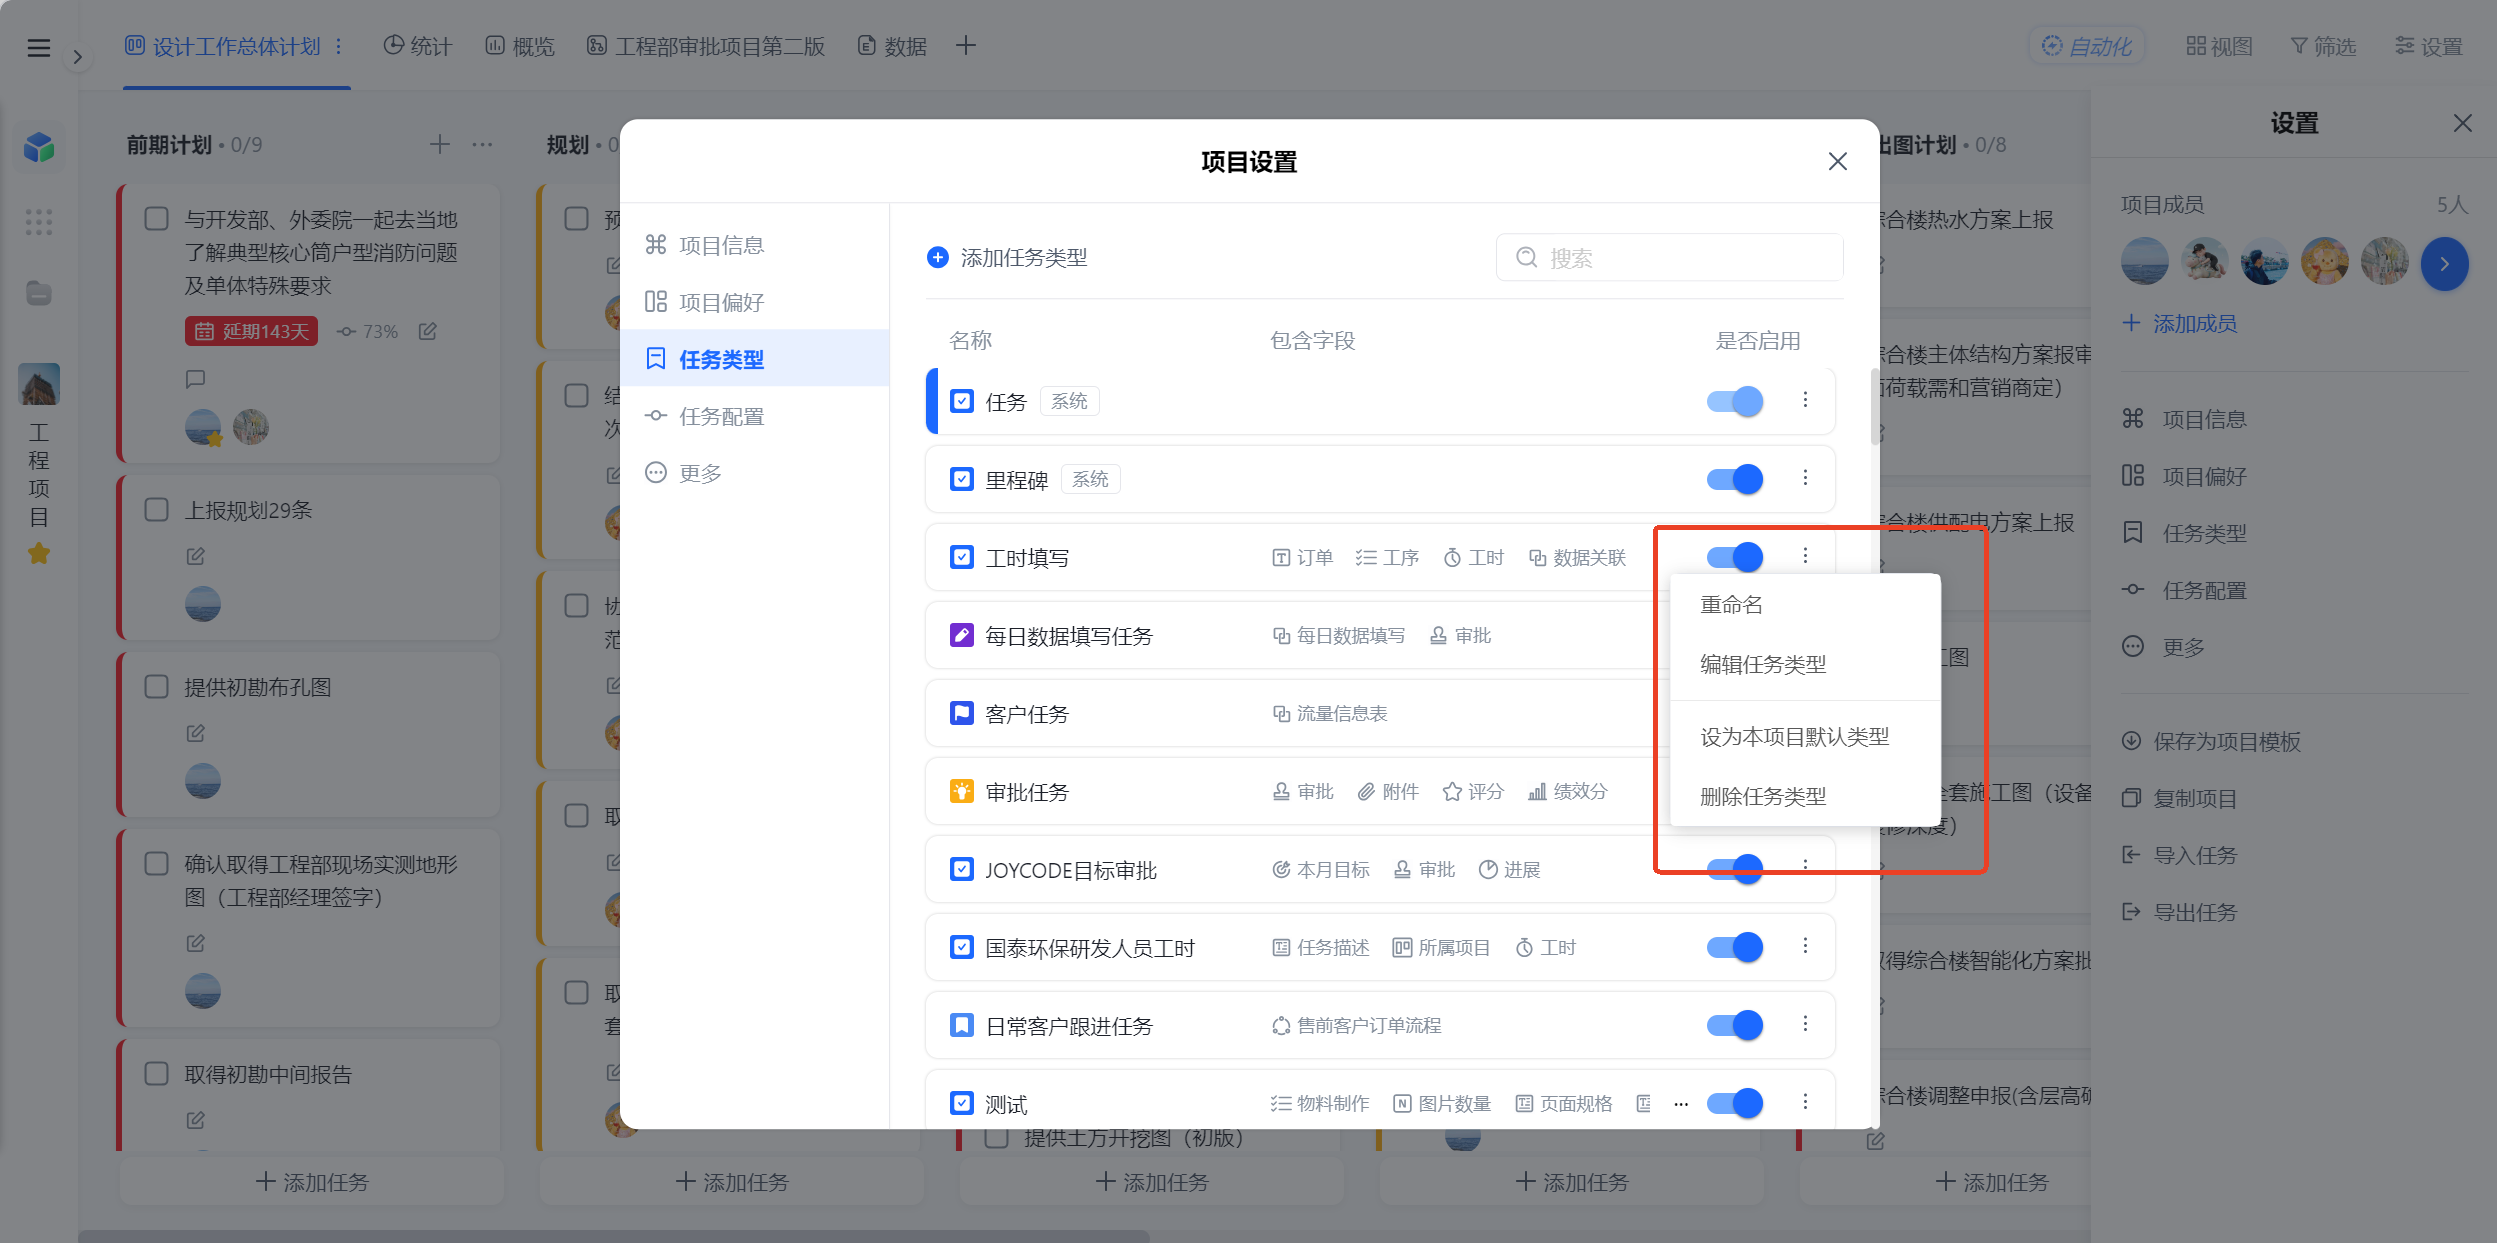Toggle the 工时填写 type switch
Viewport: 2497px width, 1243px height.
(x=1734, y=557)
